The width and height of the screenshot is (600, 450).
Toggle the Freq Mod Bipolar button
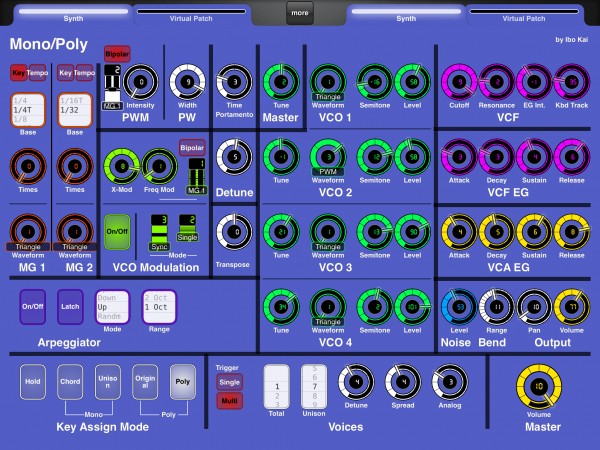192,148
